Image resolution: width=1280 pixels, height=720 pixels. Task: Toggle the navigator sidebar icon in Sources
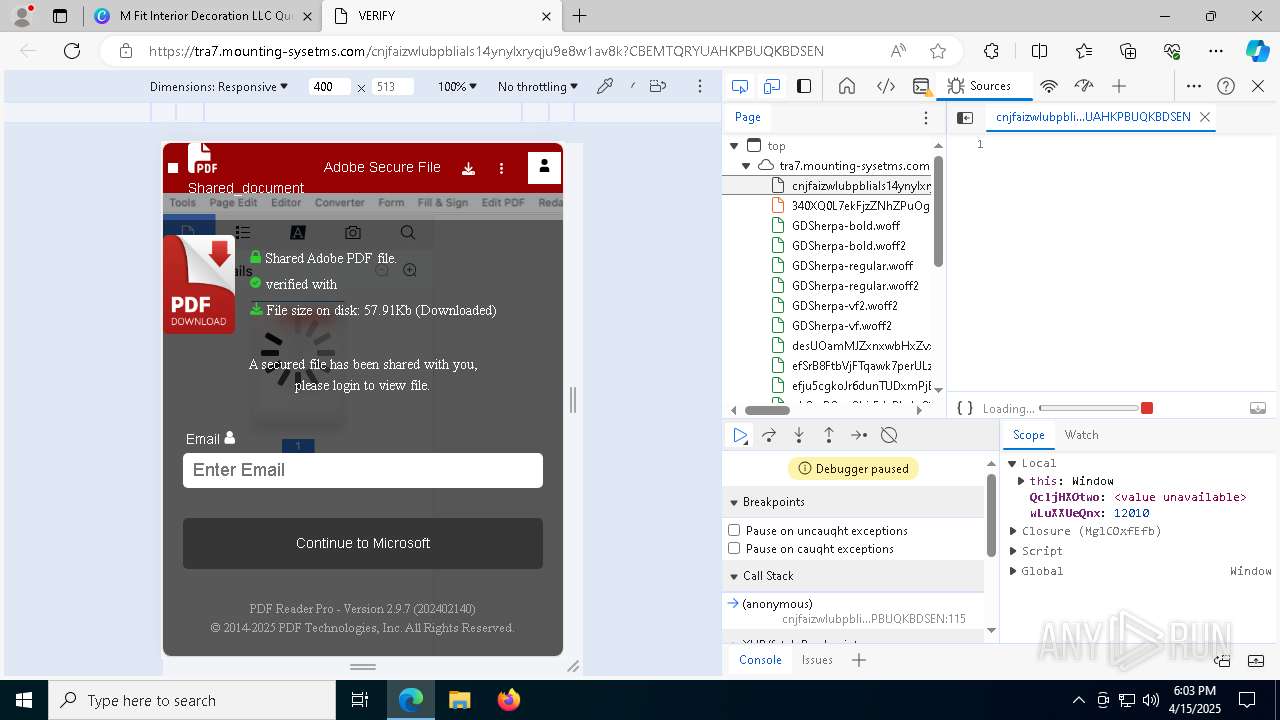965,117
